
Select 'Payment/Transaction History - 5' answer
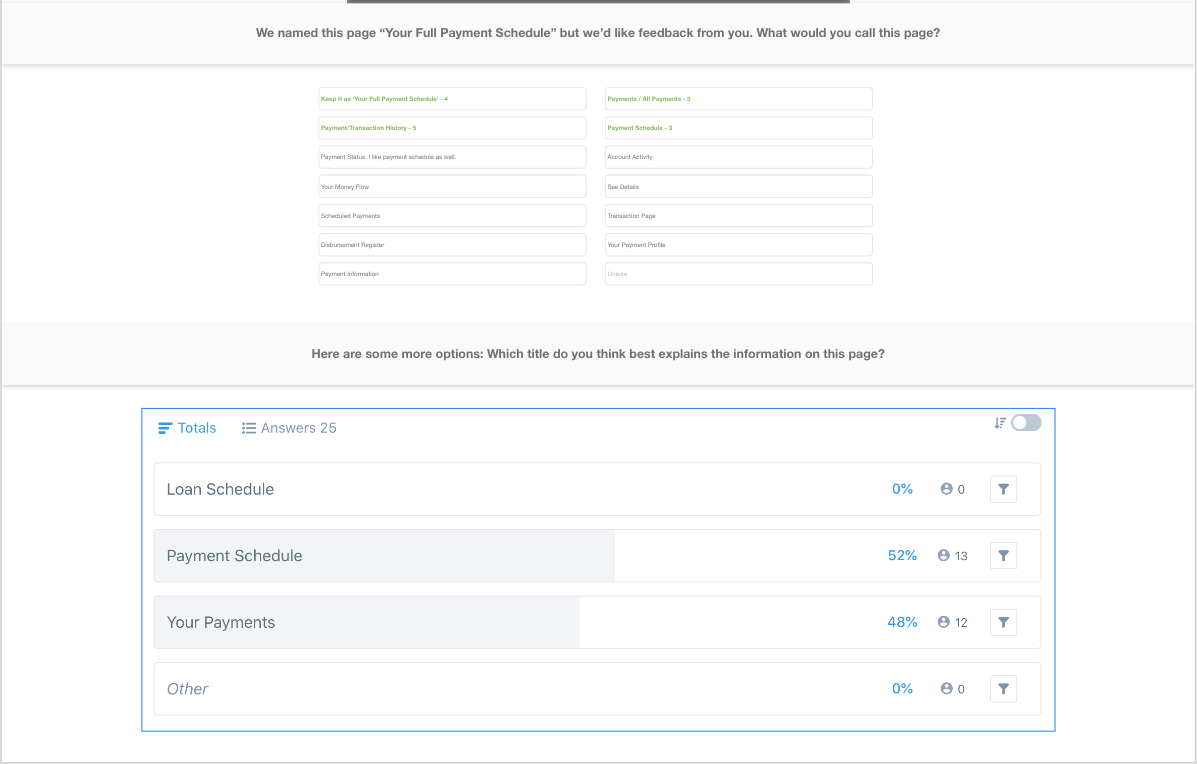coord(452,128)
